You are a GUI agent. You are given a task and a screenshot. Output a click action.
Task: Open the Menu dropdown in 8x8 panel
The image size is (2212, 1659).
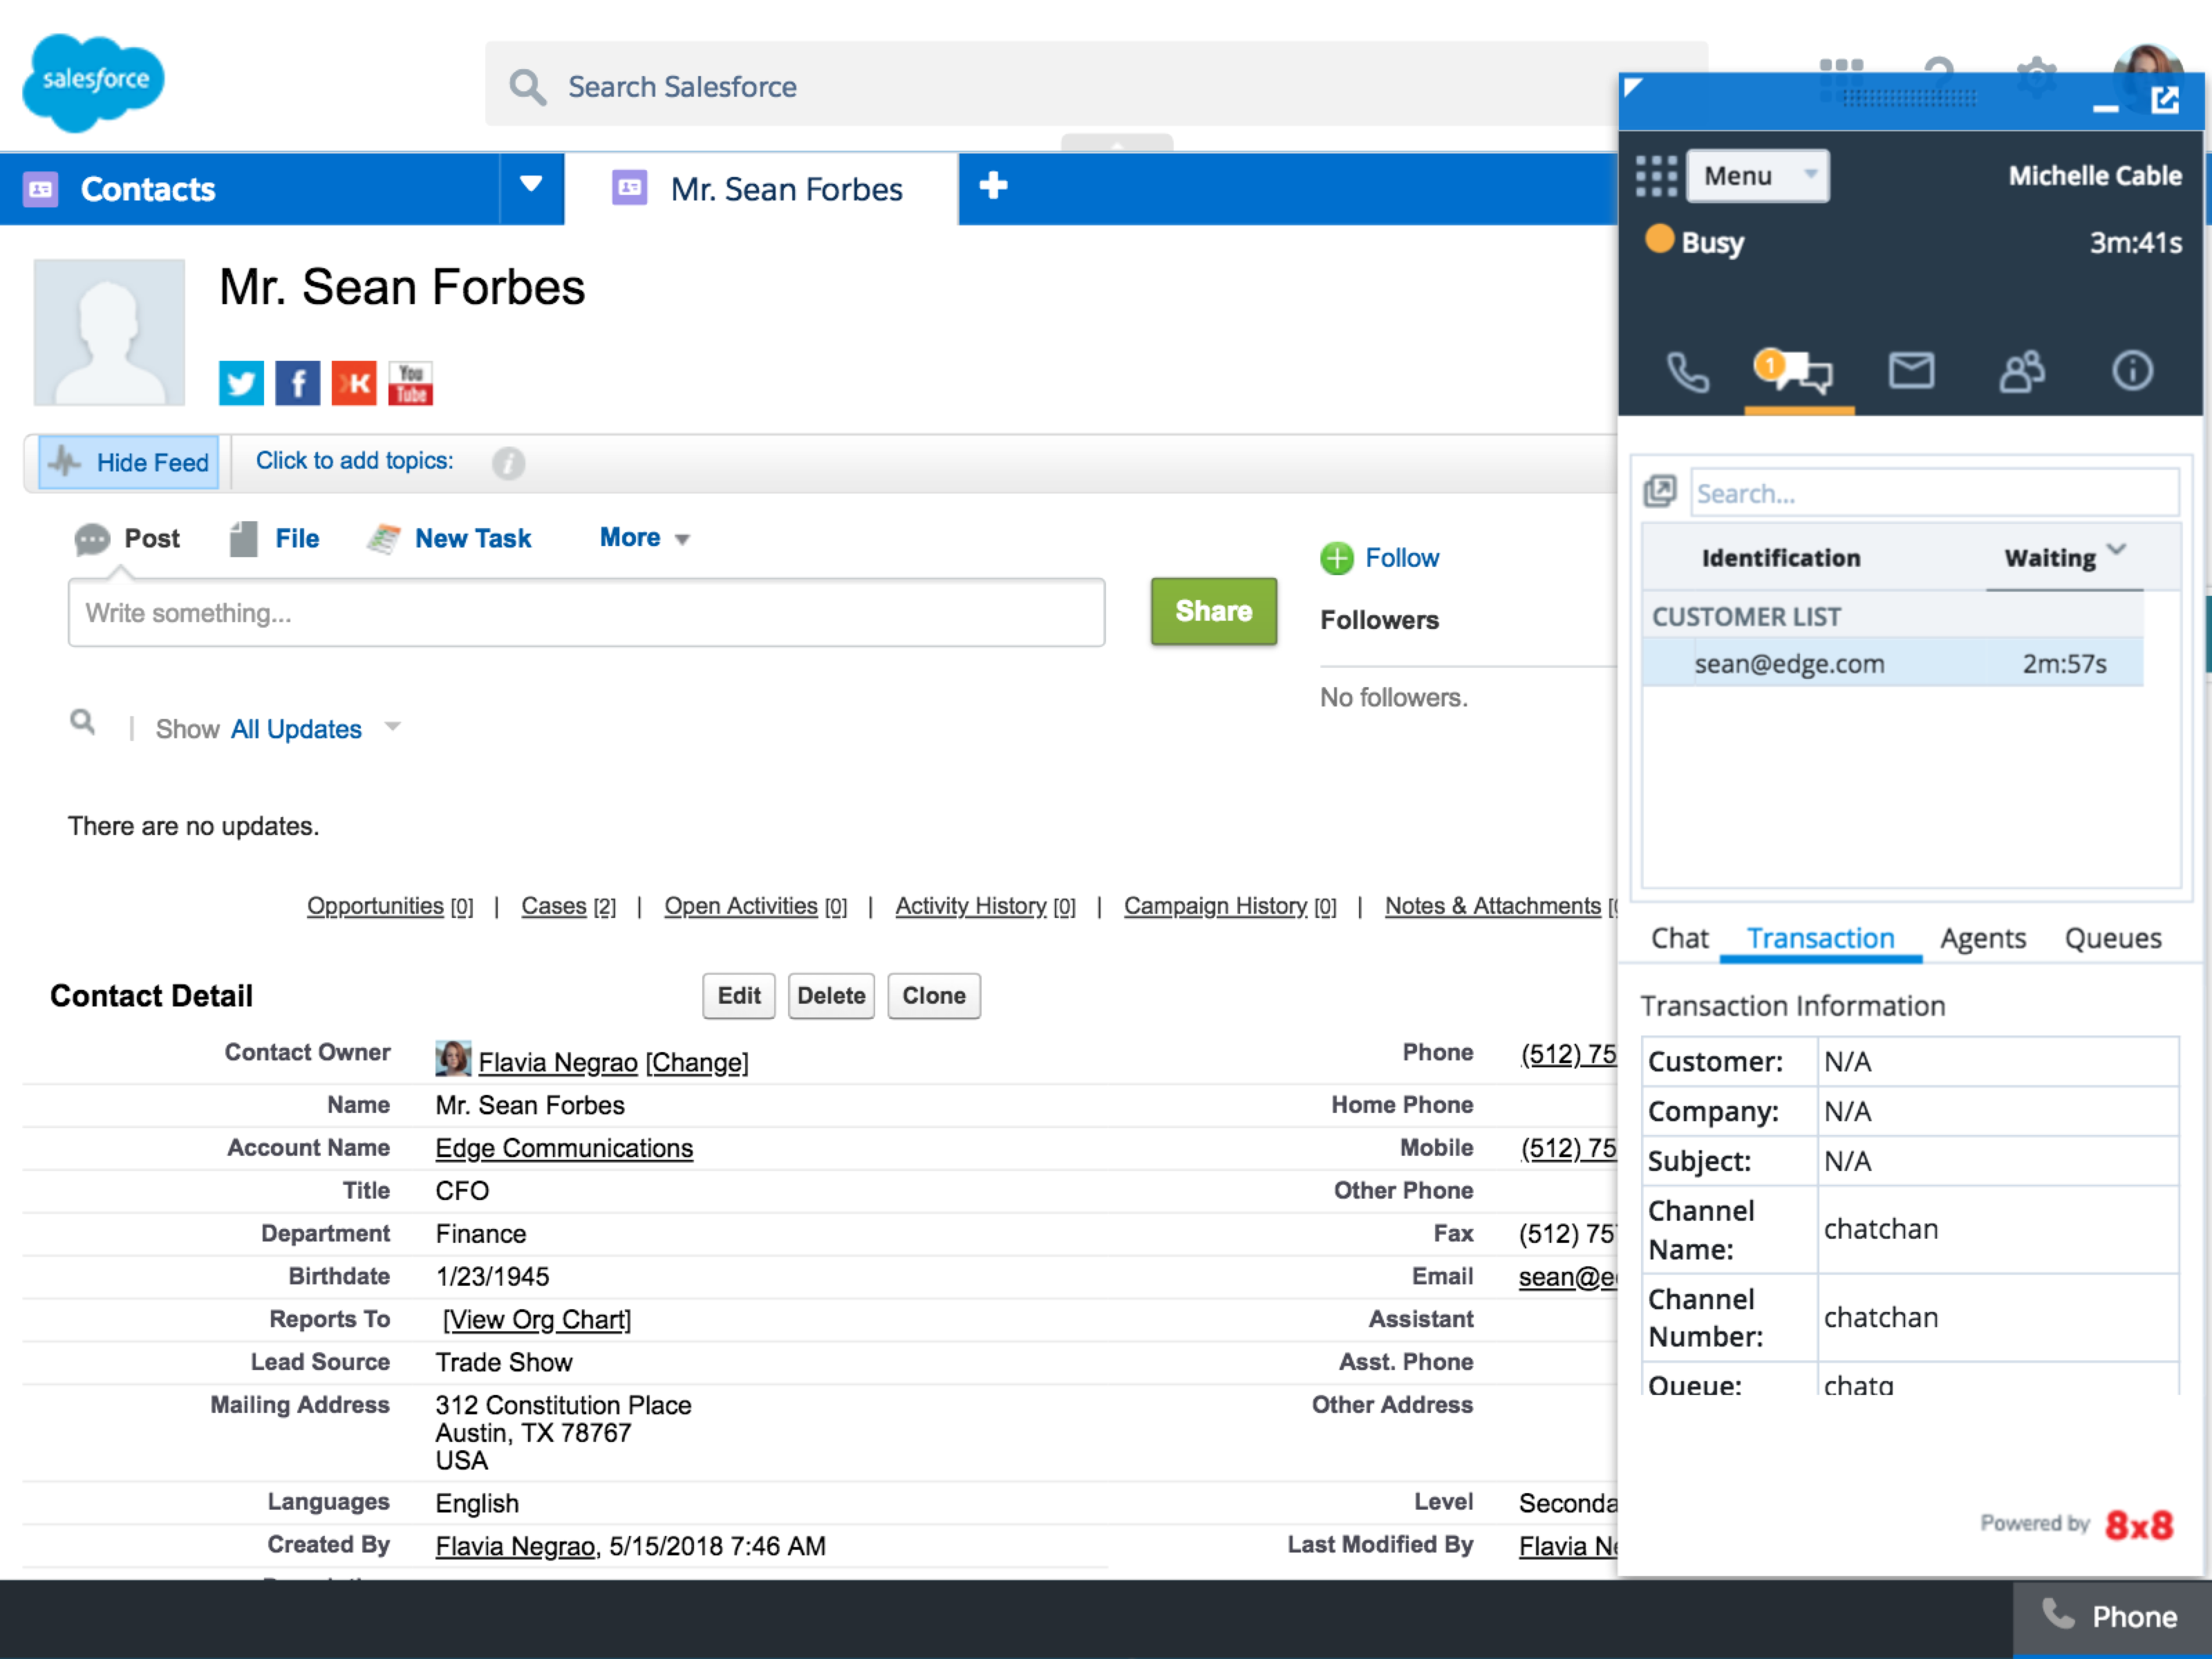point(1758,176)
